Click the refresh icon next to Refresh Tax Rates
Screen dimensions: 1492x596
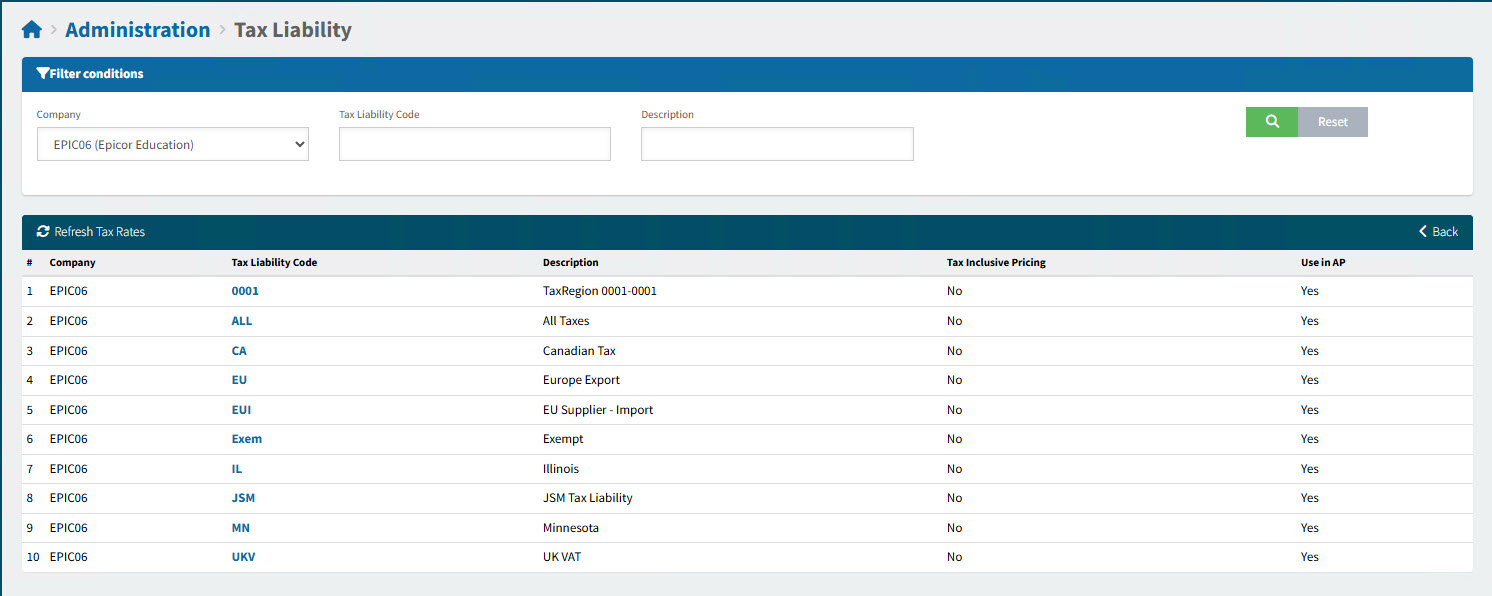click(43, 231)
